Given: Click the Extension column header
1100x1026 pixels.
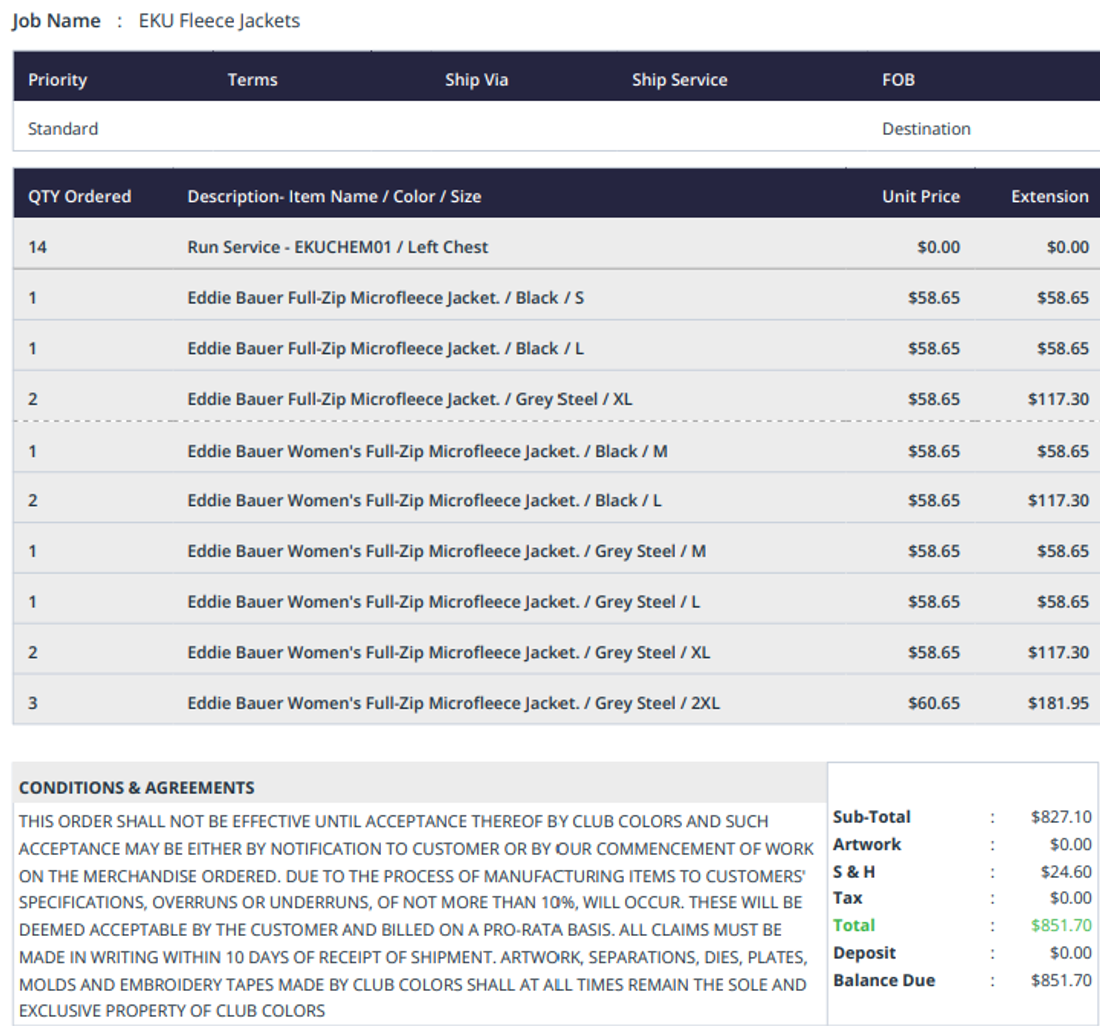Looking at the screenshot, I should pyautogui.click(x=1049, y=196).
